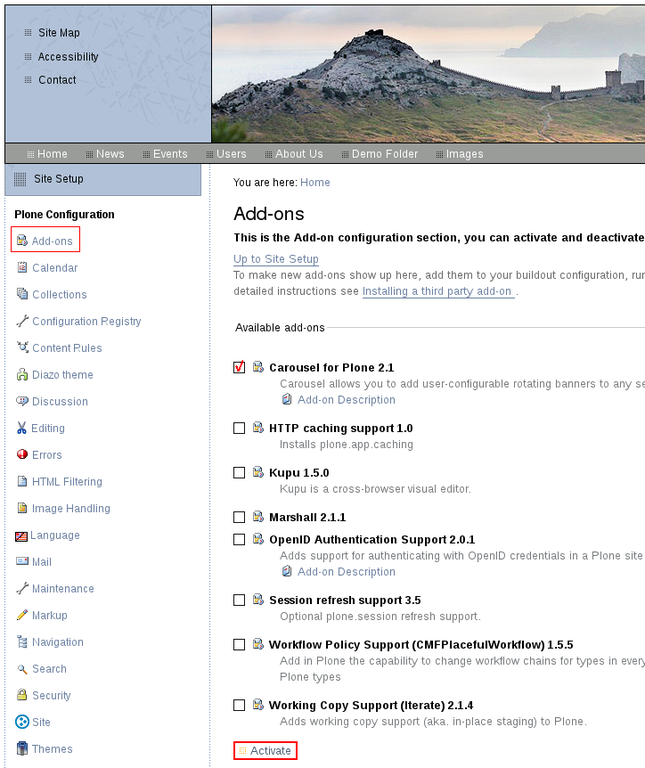645x768 pixels.
Task: Click the Configuration Registry wrench icon
Action: tap(22, 321)
